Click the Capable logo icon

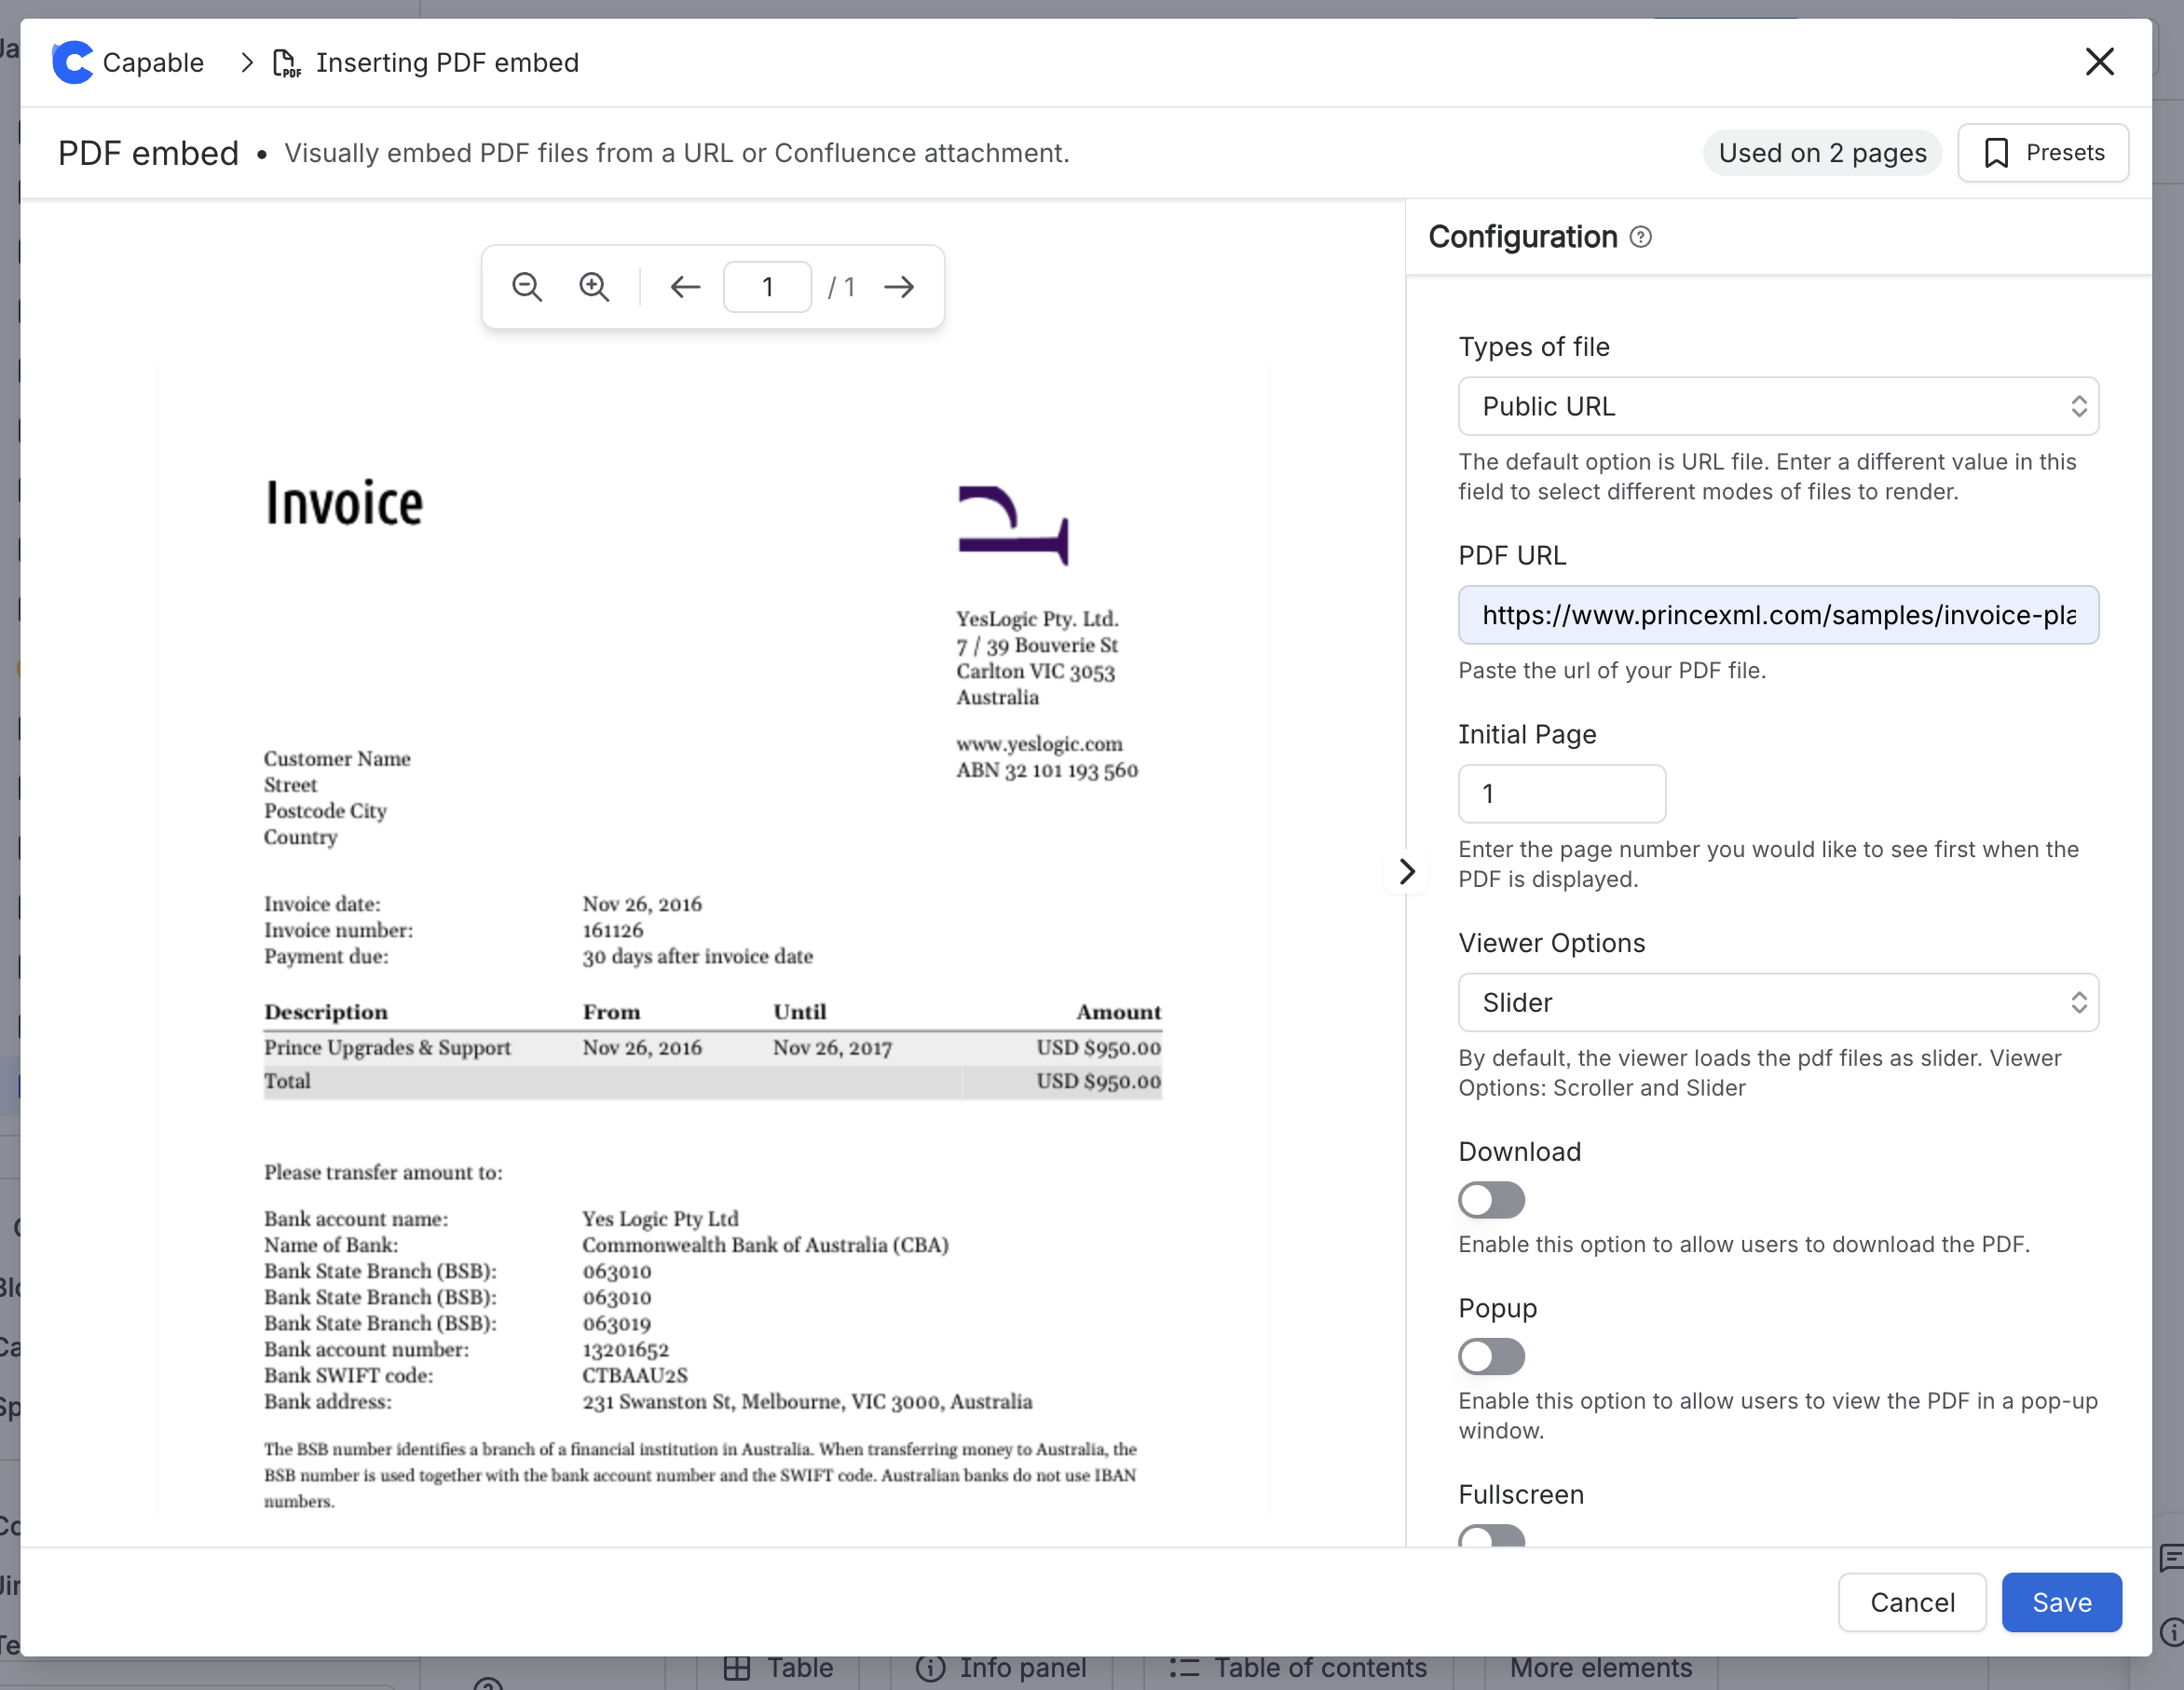[72, 62]
